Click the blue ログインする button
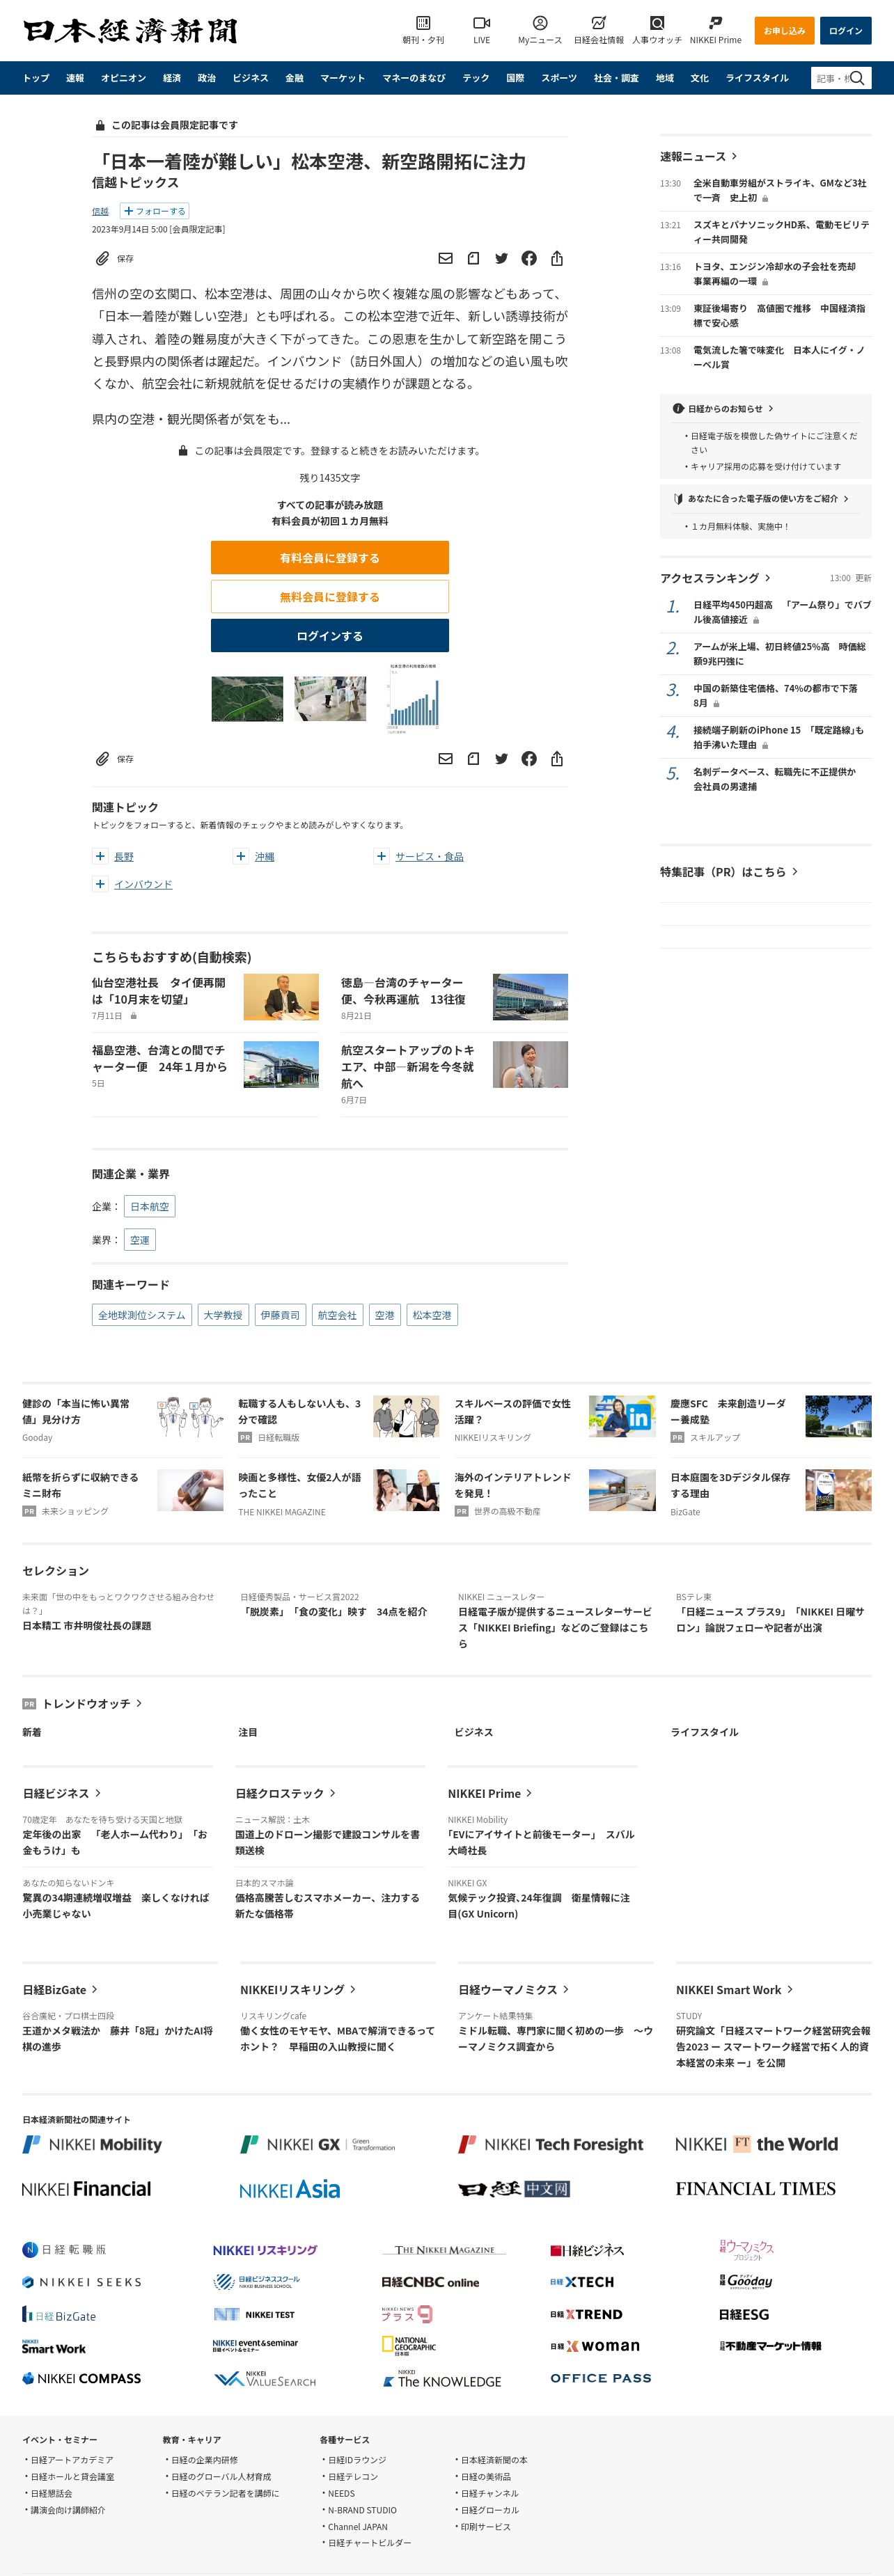Screen dimensions: 894x2576 pos(329,636)
